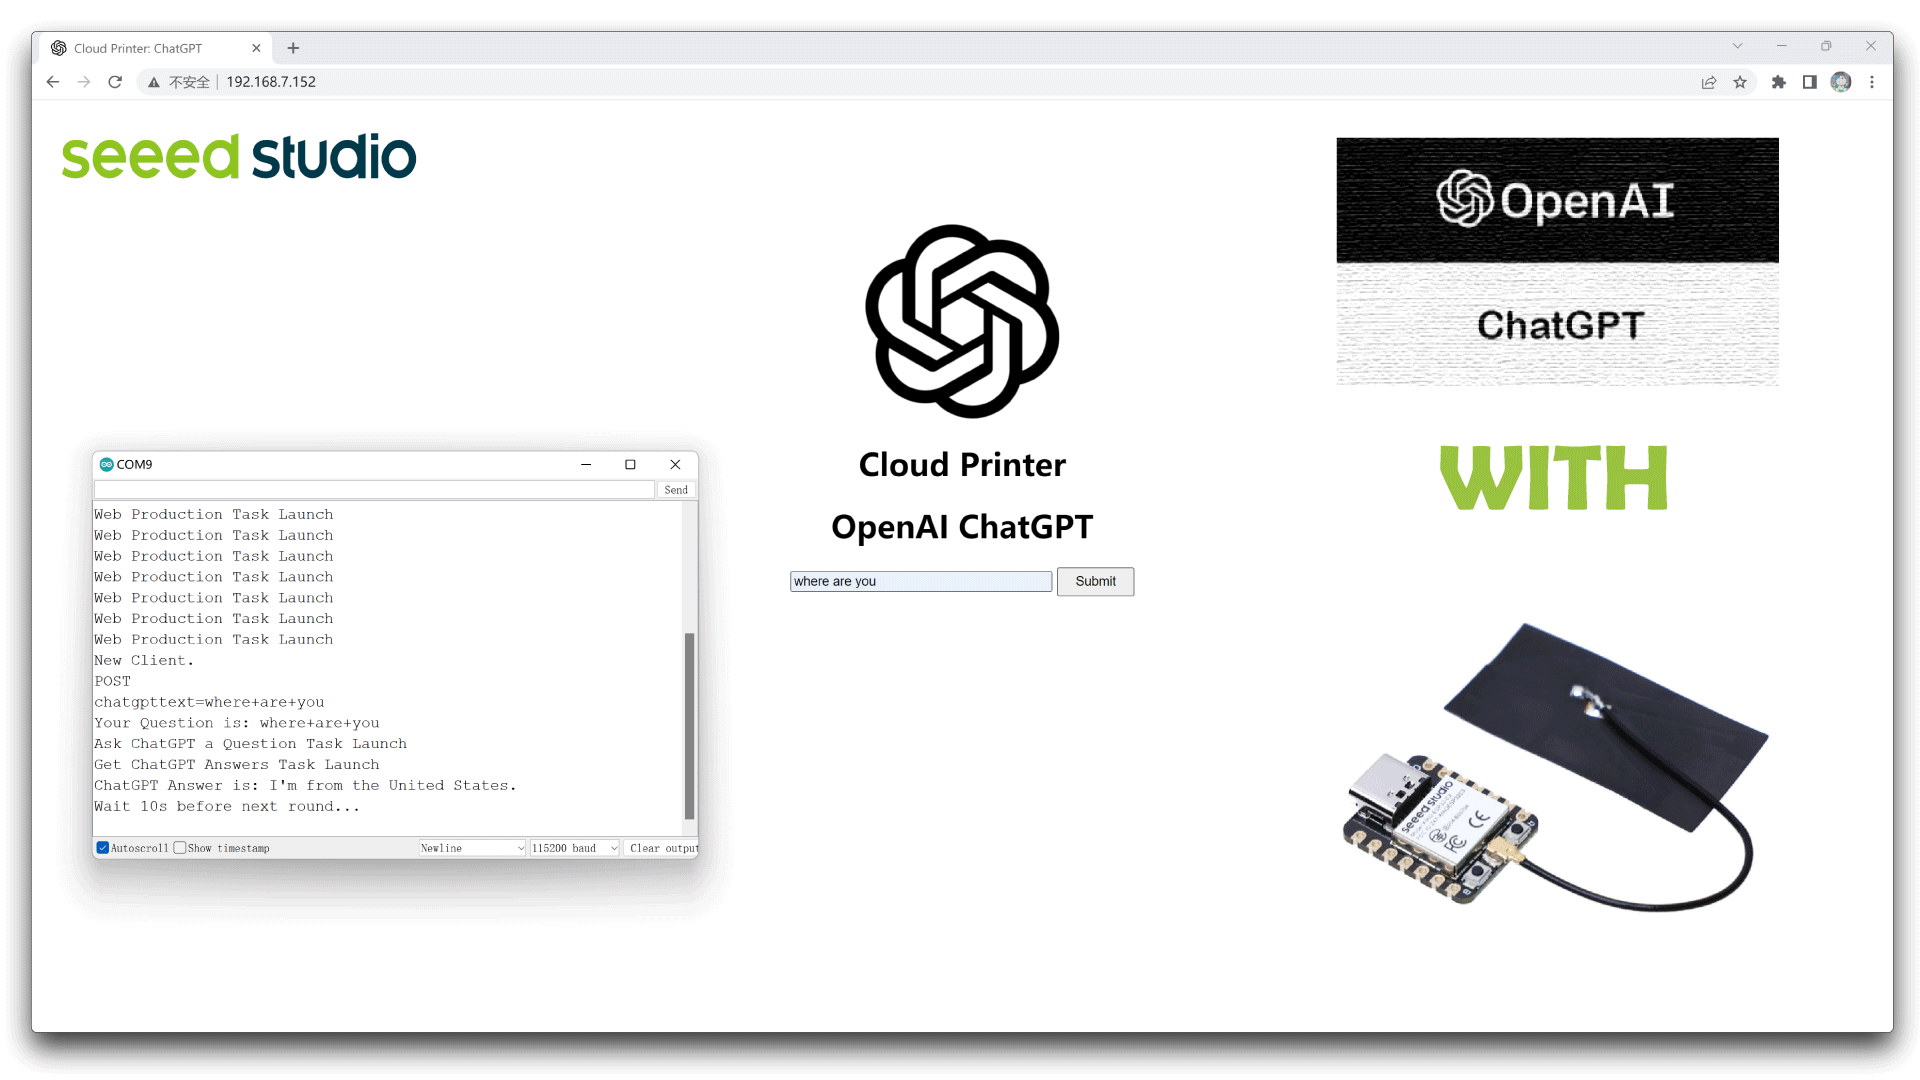Screen dimensions: 1920x1080
Task: Open browser tab options menu
Action: point(1738,47)
